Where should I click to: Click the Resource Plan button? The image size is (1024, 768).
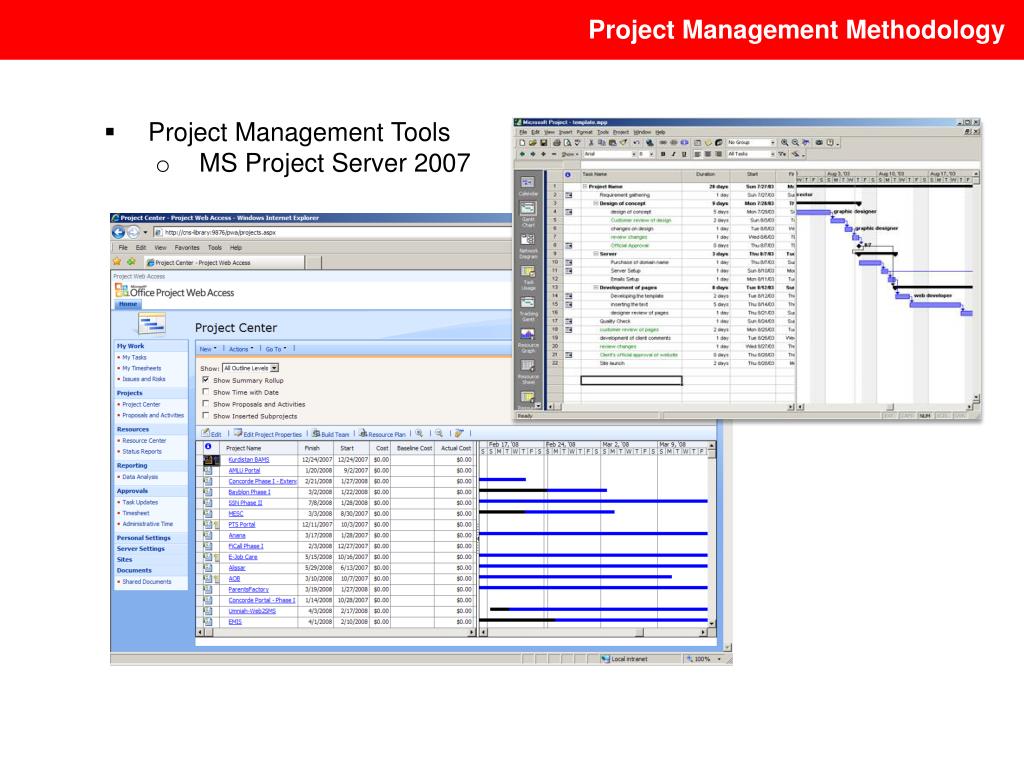(382, 434)
